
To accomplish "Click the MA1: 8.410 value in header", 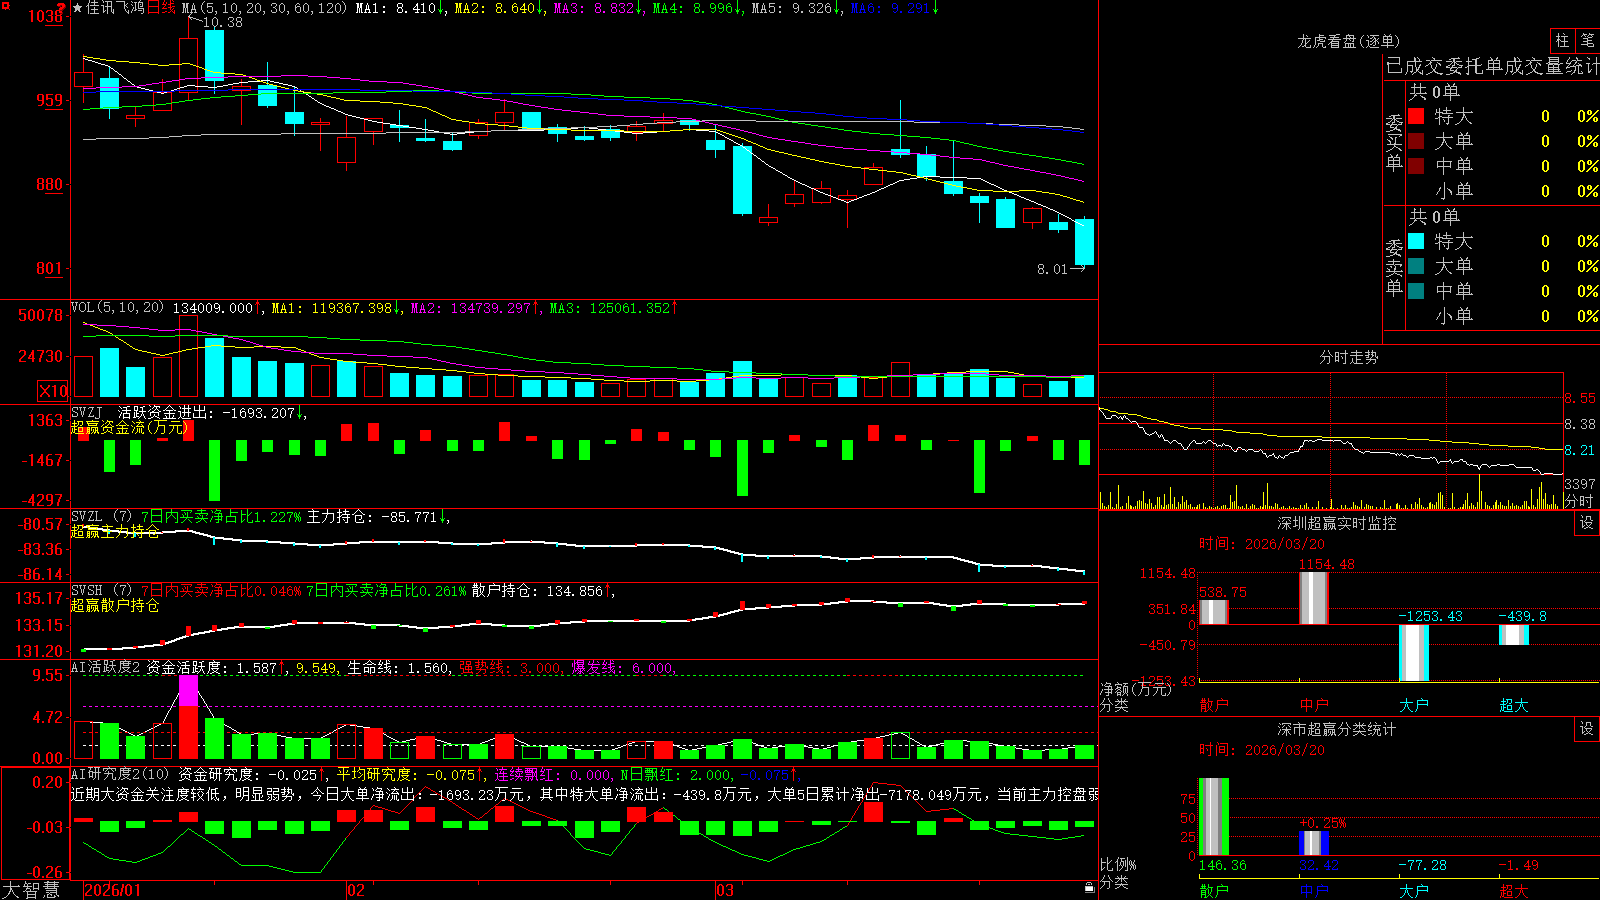I will coord(400,8).
